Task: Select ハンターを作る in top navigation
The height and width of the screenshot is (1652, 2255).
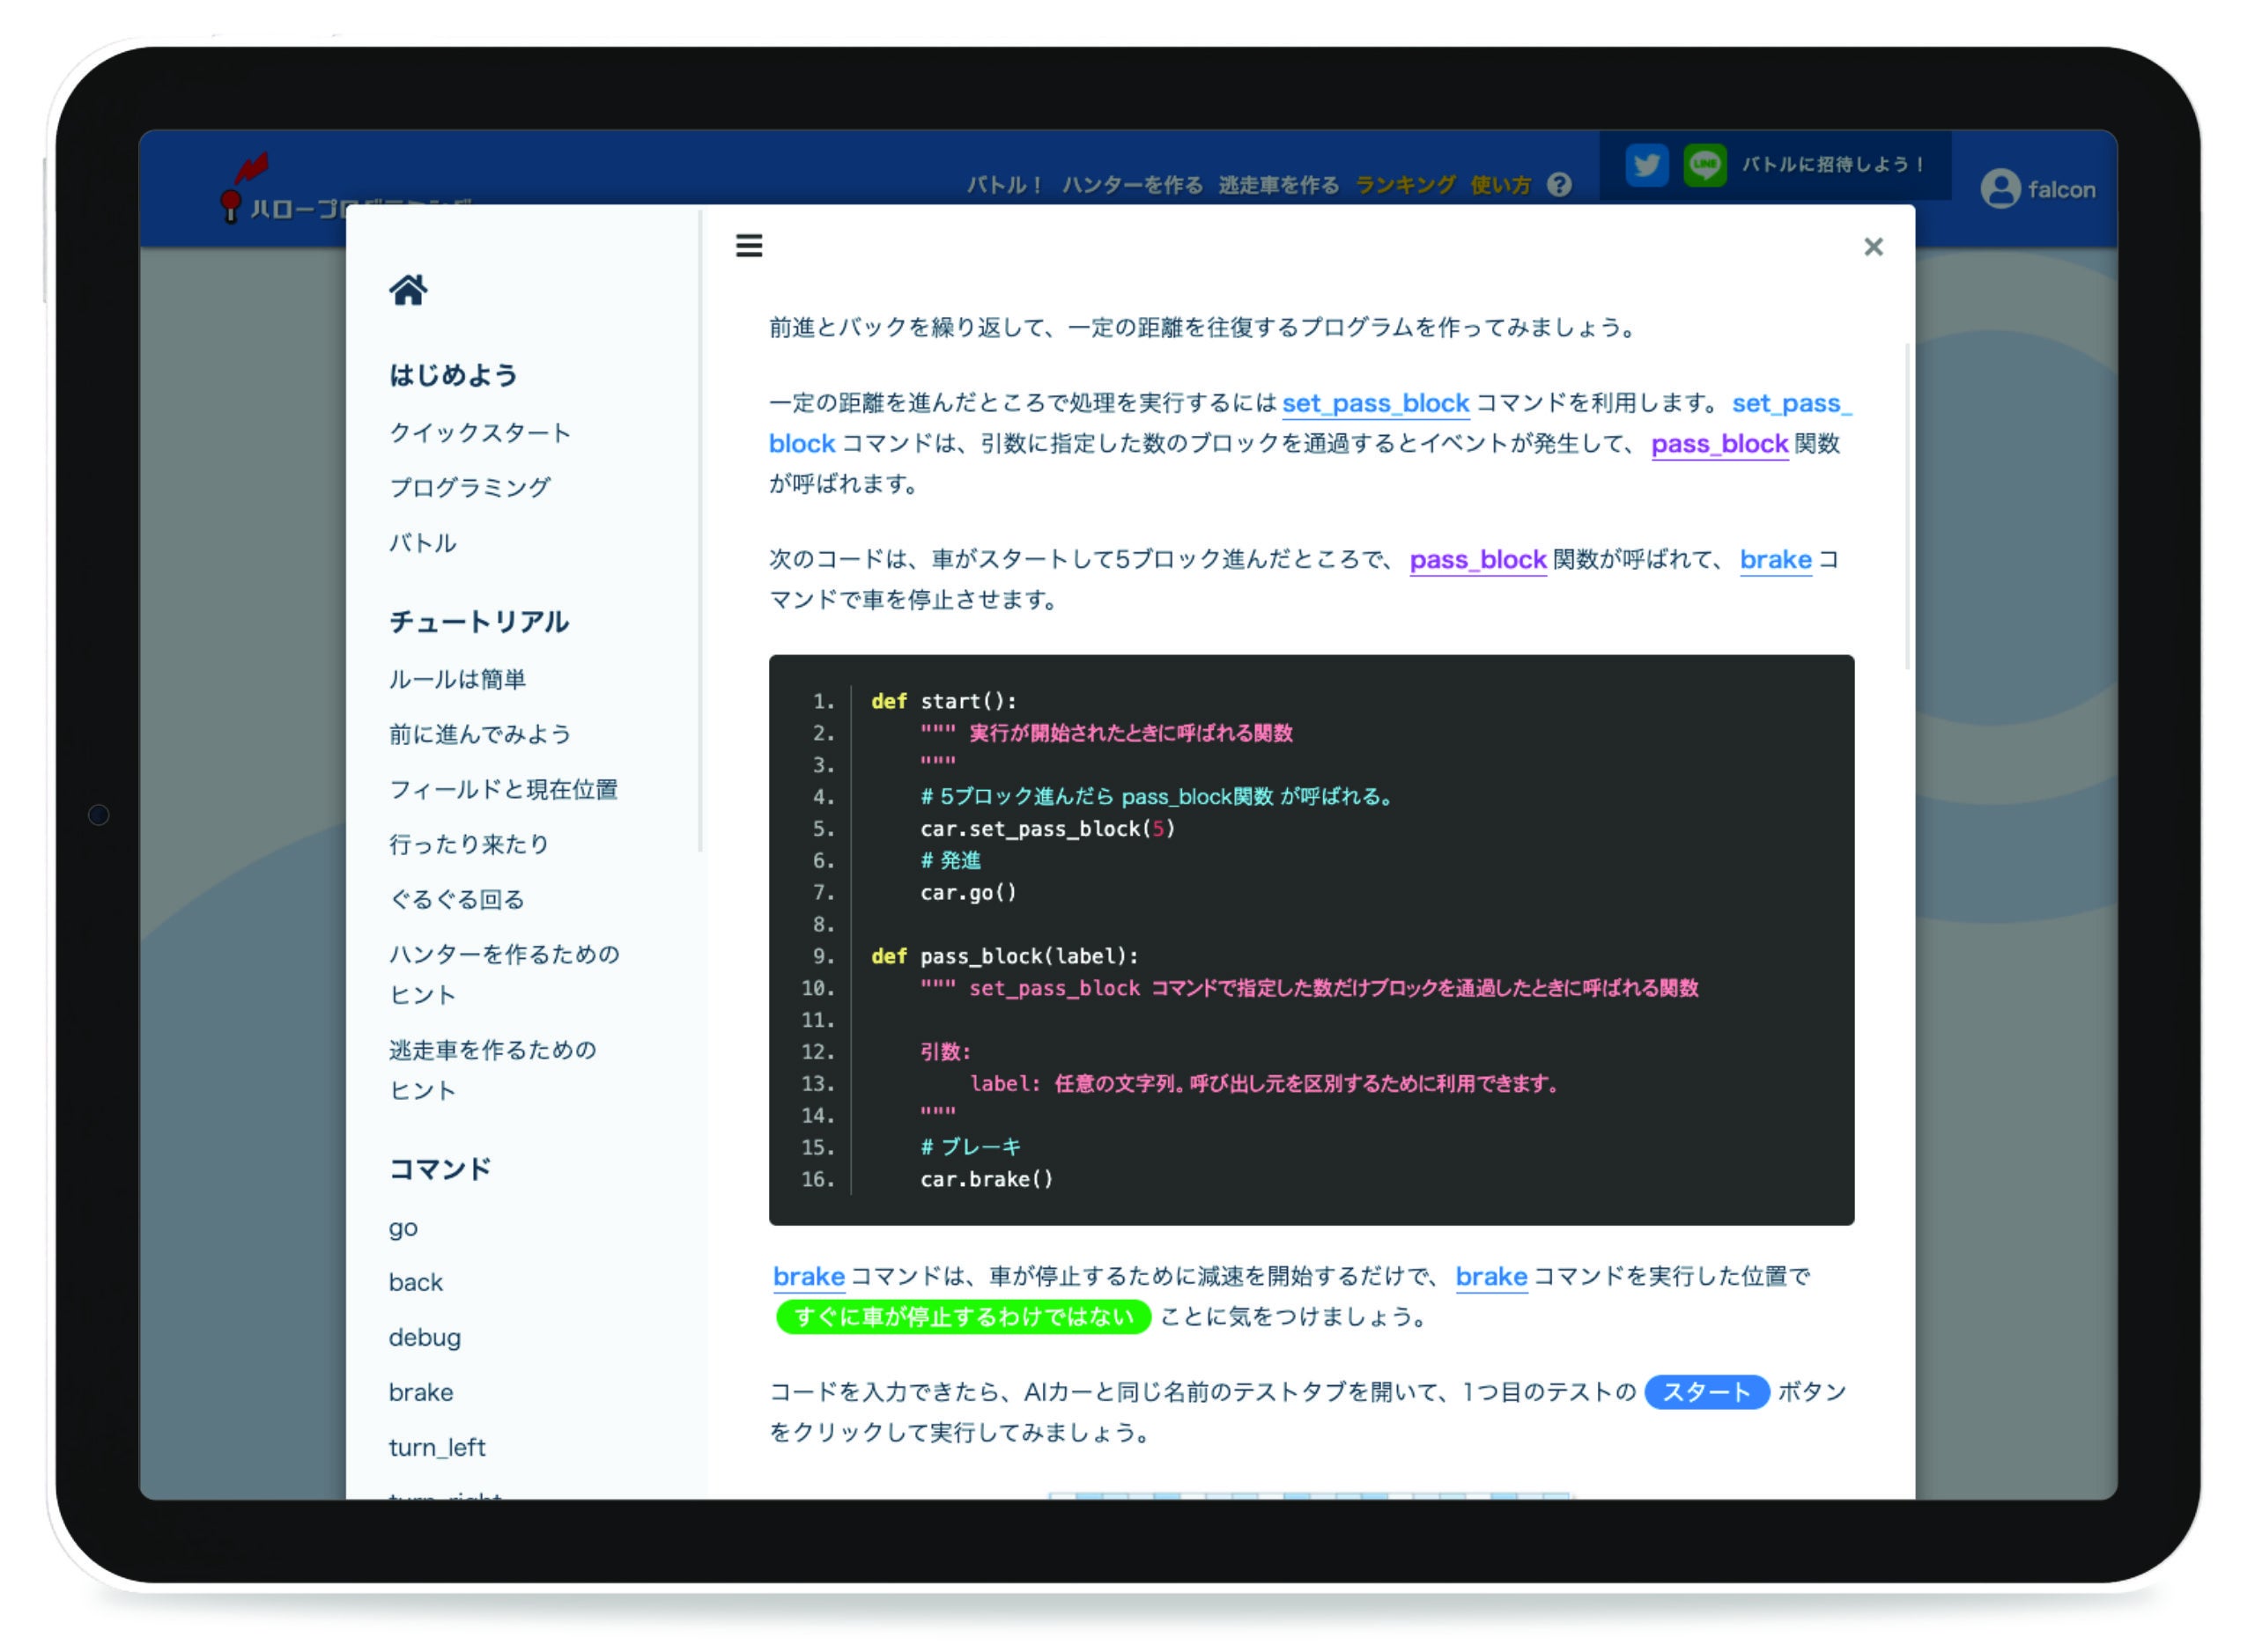Action: 1132,185
